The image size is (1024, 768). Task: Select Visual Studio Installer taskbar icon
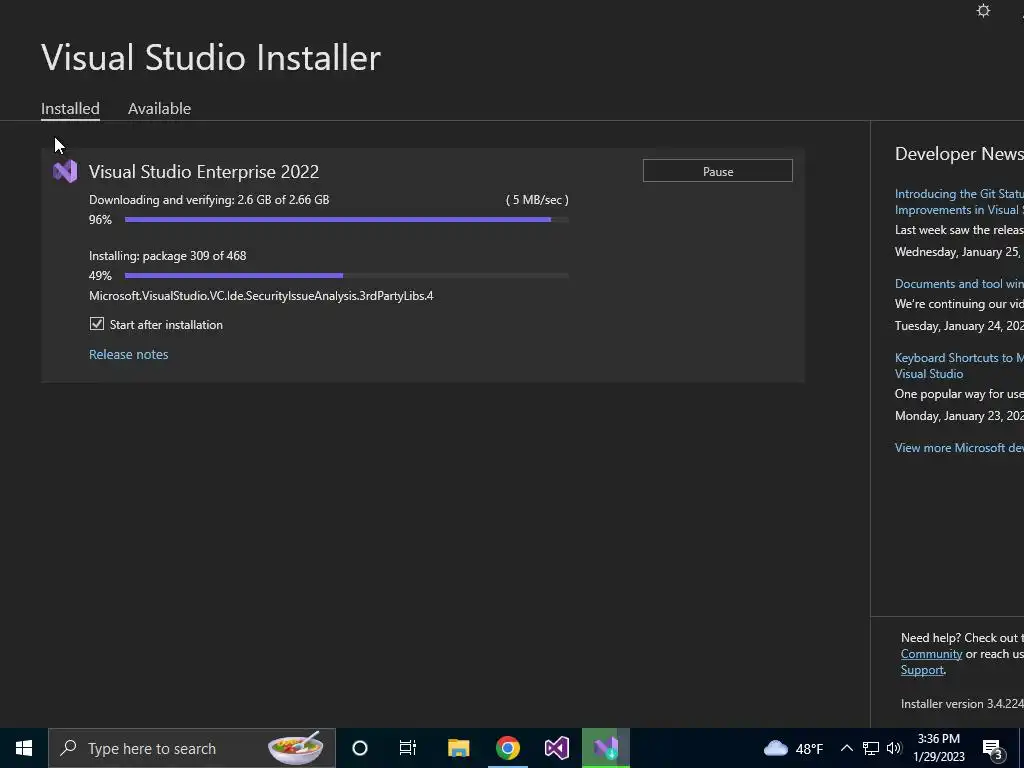606,748
